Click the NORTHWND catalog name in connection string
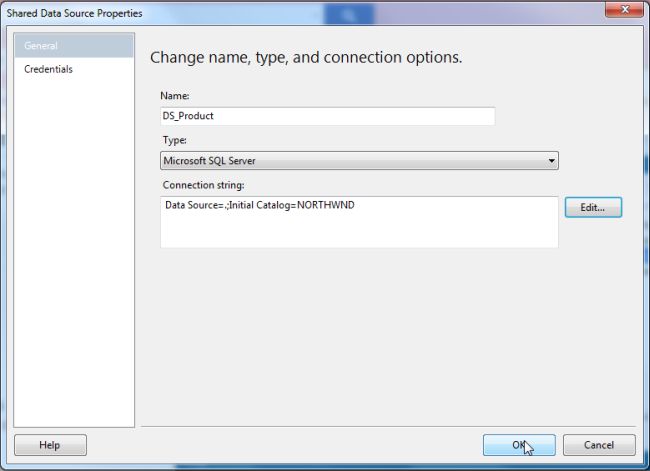 (326, 205)
